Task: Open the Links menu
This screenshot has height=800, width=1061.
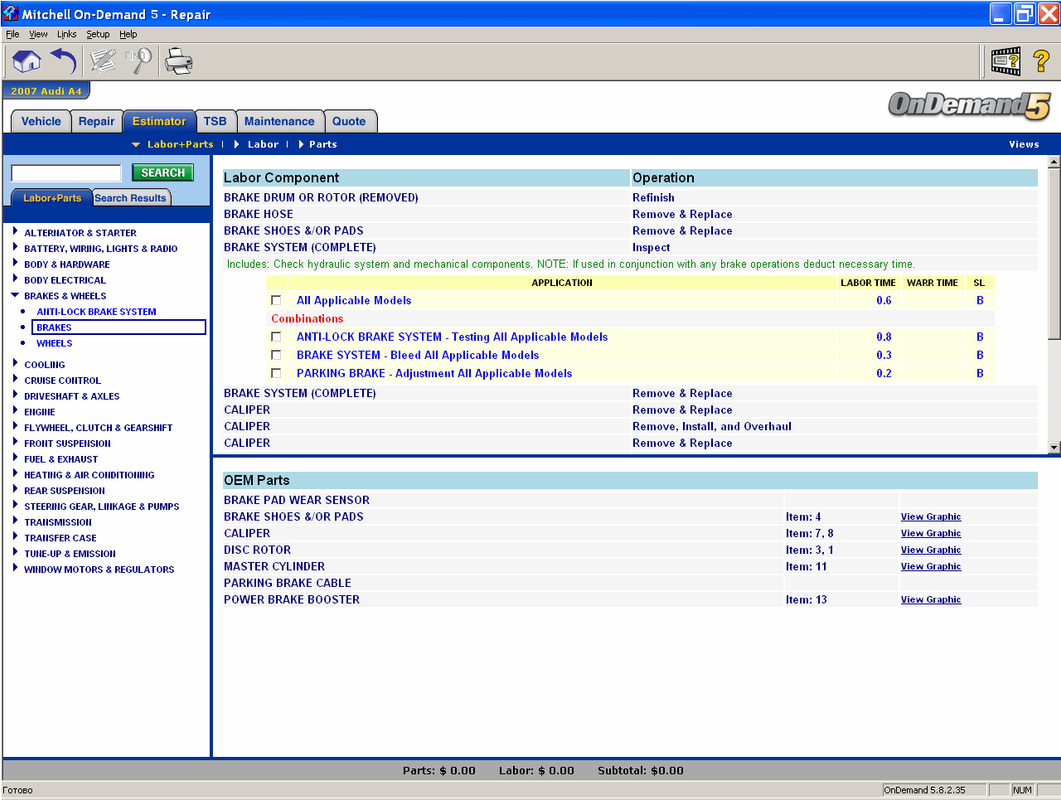Action: (x=66, y=34)
